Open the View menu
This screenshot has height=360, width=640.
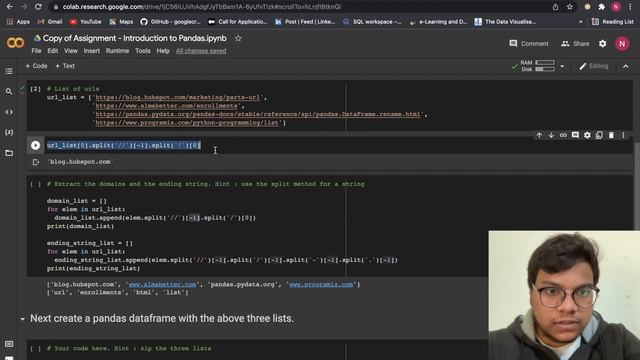point(71,51)
